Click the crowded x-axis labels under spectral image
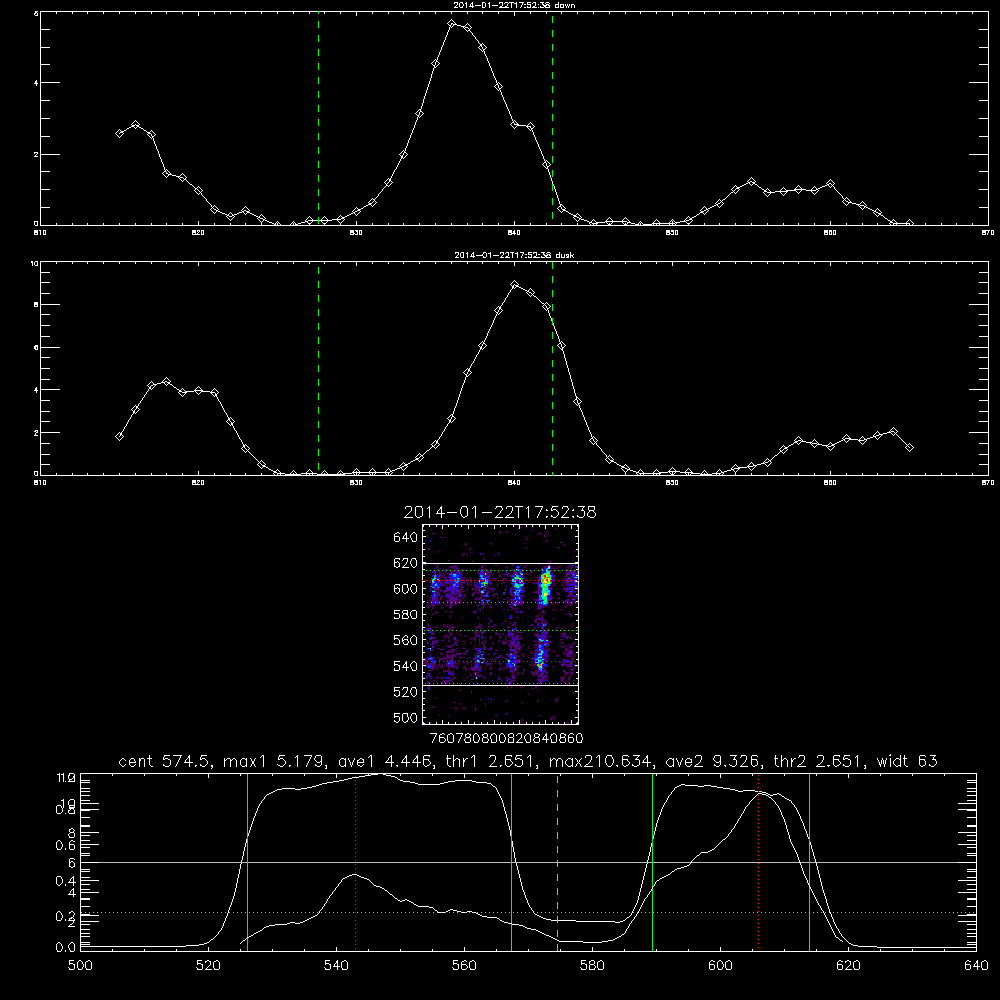The height and width of the screenshot is (1000, 1000). tap(506, 739)
